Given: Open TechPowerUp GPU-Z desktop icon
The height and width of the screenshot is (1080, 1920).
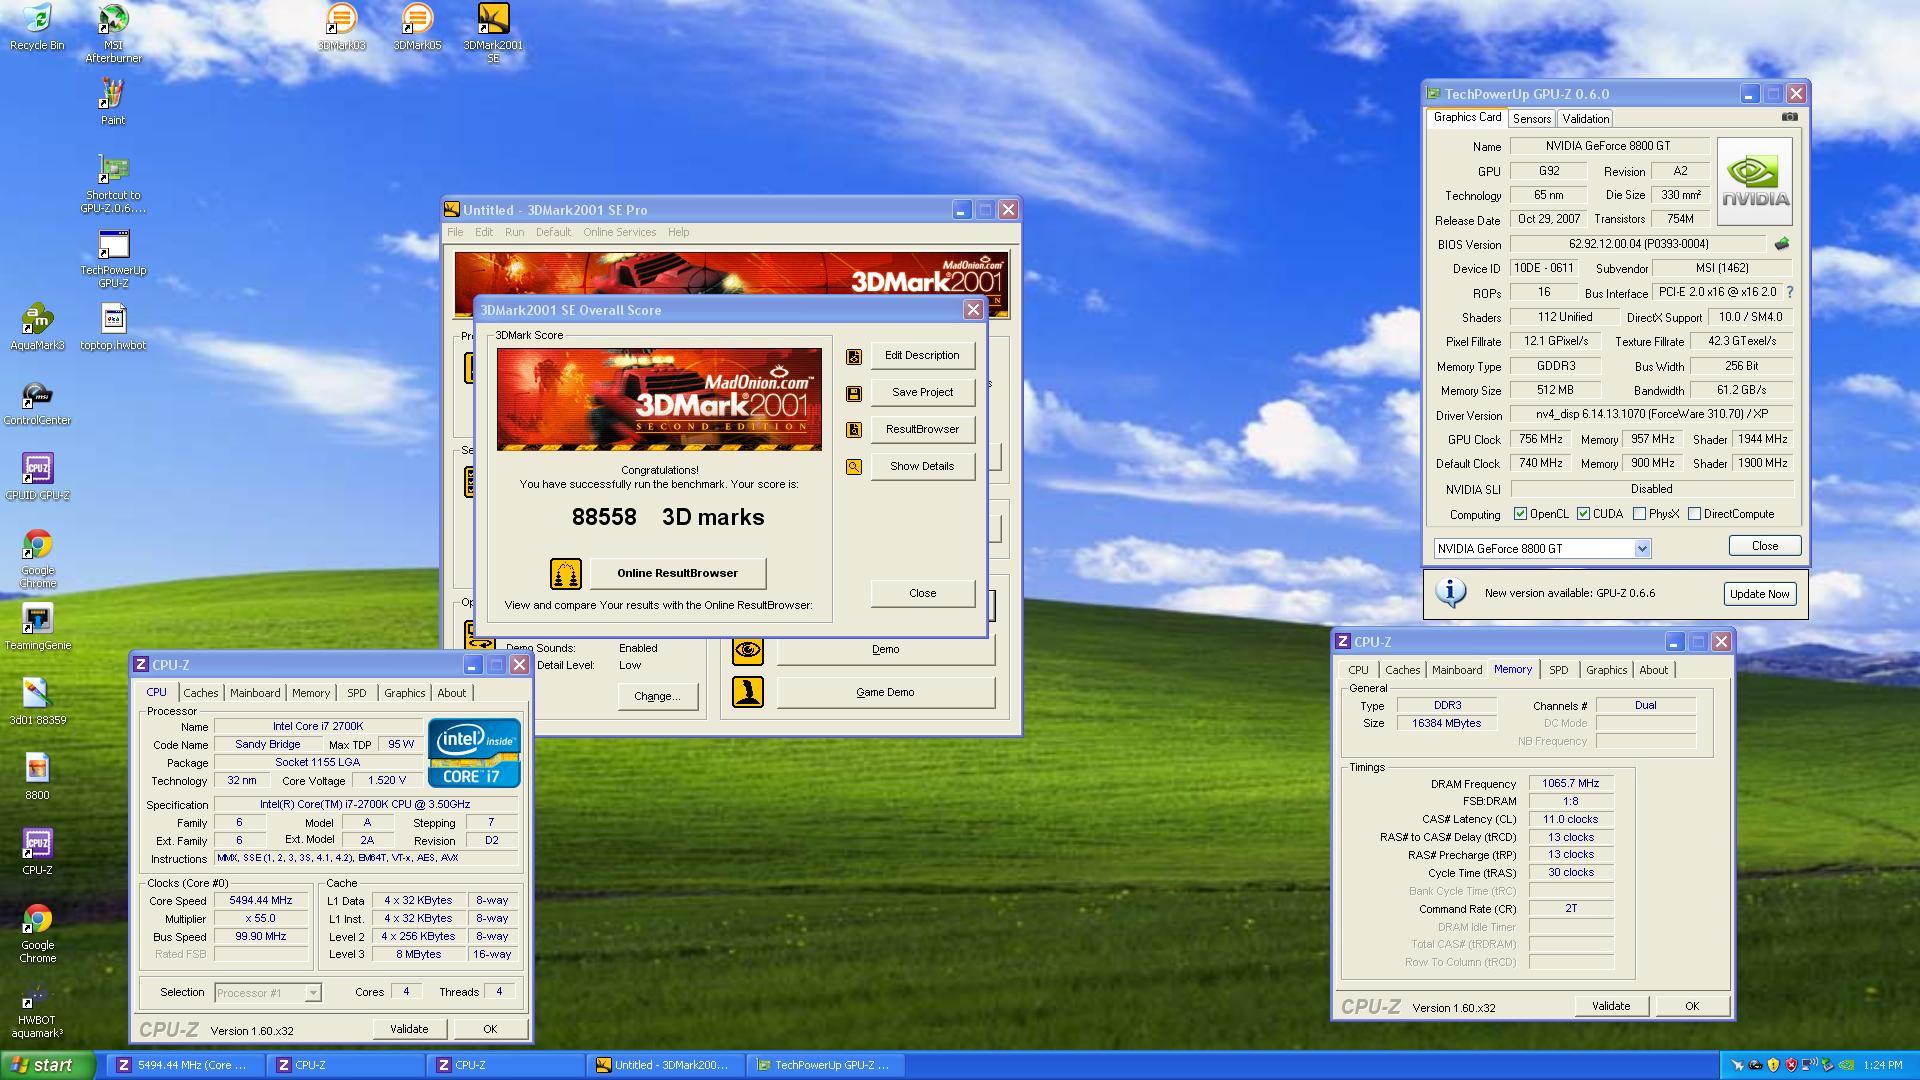Looking at the screenshot, I should click(113, 259).
